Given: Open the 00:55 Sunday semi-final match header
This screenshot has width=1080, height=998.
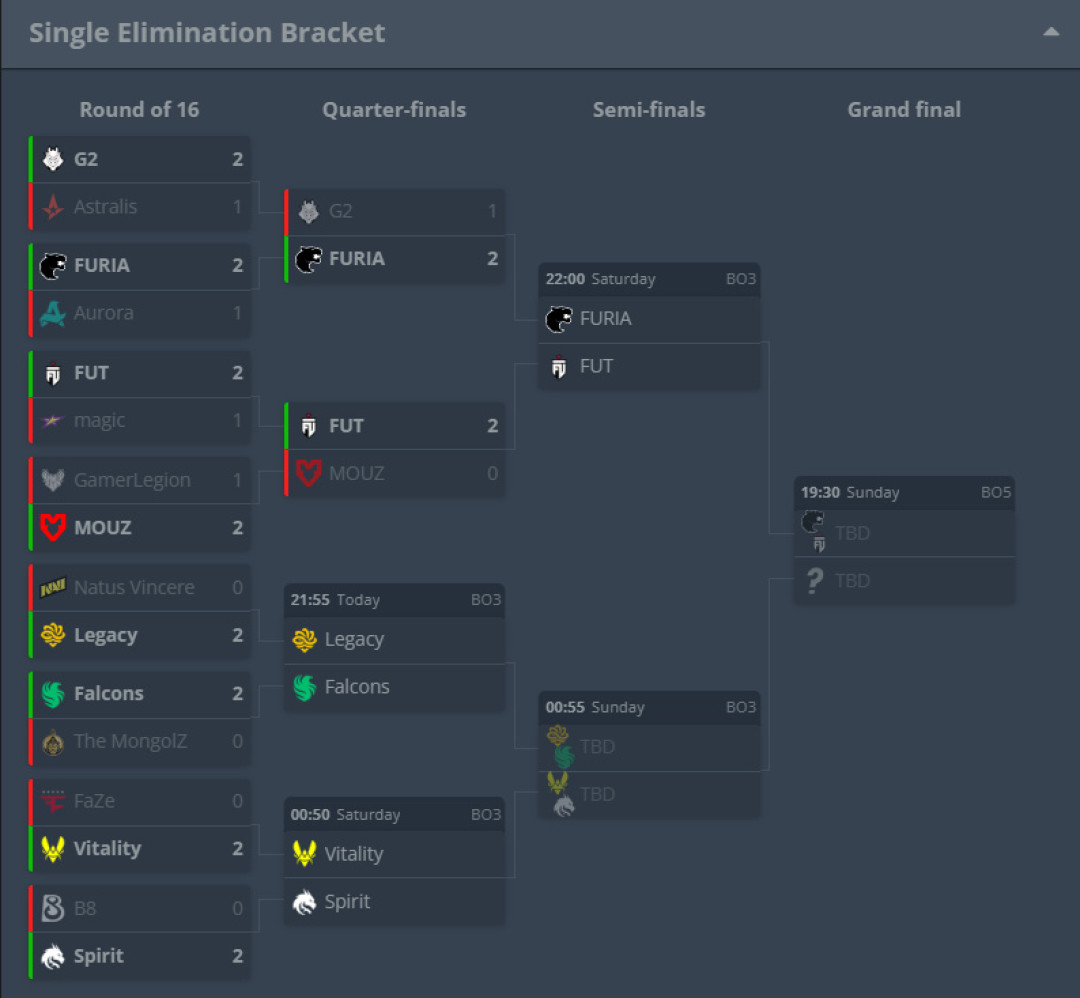Looking at the screenshot, I should [x=649, y=707].
